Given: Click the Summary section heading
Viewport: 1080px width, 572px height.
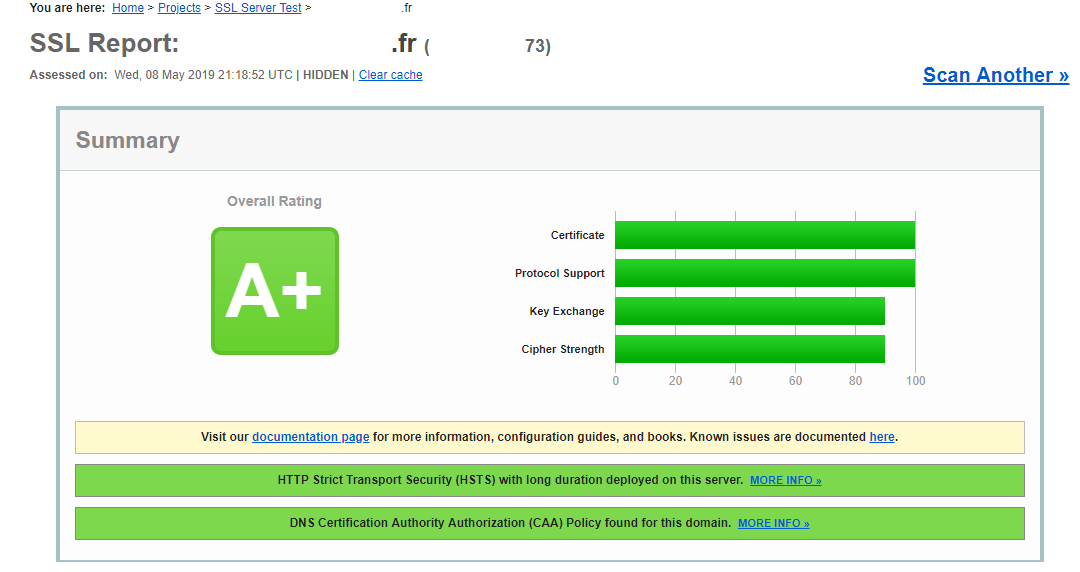Looking at the screenshot, I should tap(127, 141).
